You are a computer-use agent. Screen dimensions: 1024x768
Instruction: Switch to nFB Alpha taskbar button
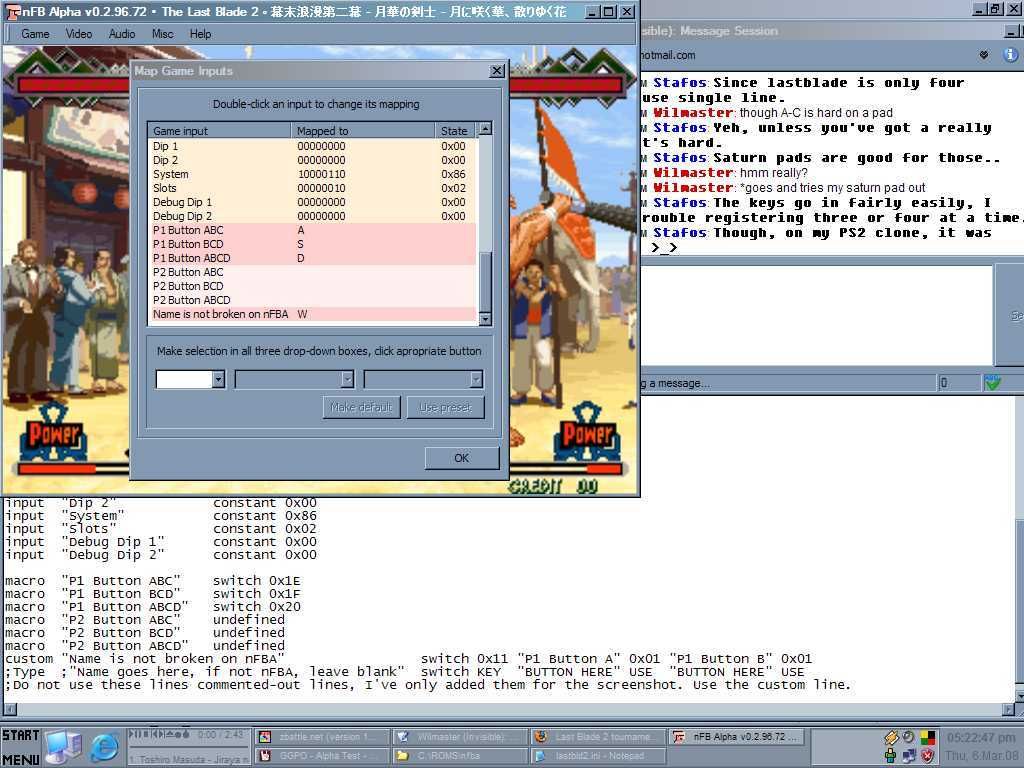pos(735,737)
